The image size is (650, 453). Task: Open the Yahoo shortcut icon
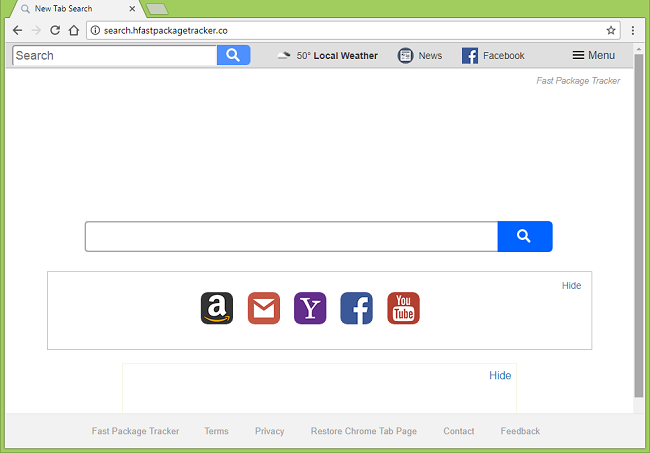310,308
